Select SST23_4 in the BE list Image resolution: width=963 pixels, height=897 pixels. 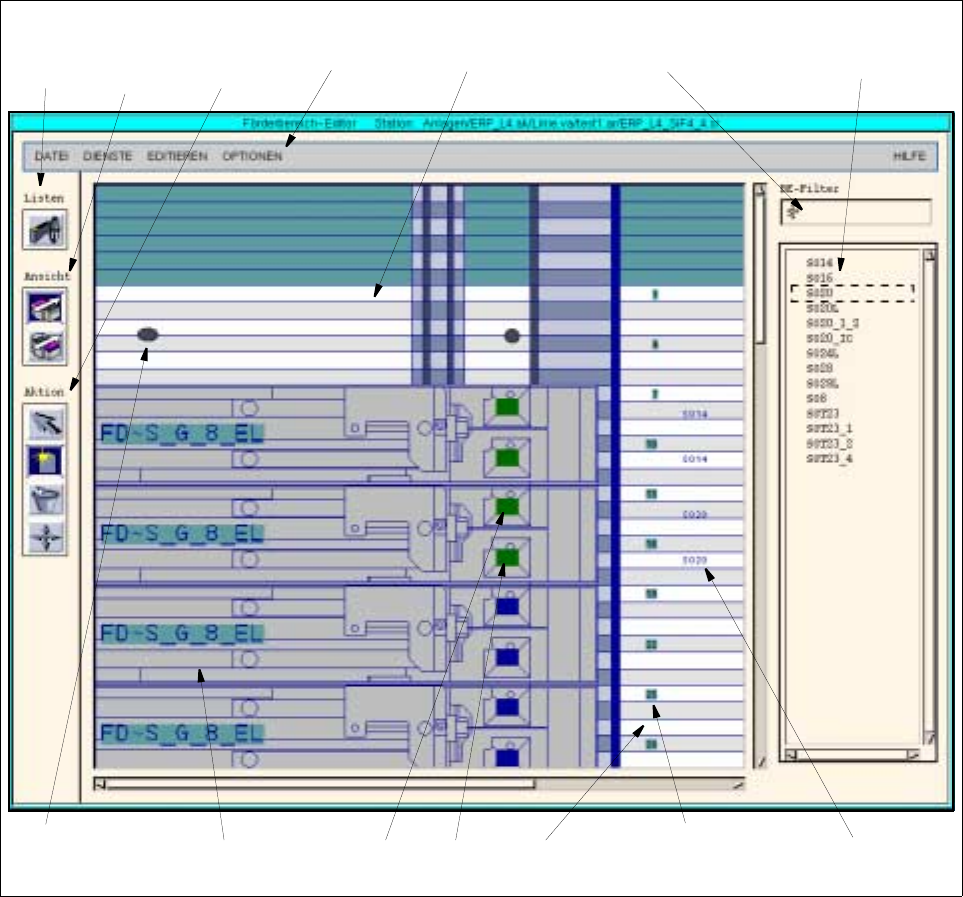829,459
